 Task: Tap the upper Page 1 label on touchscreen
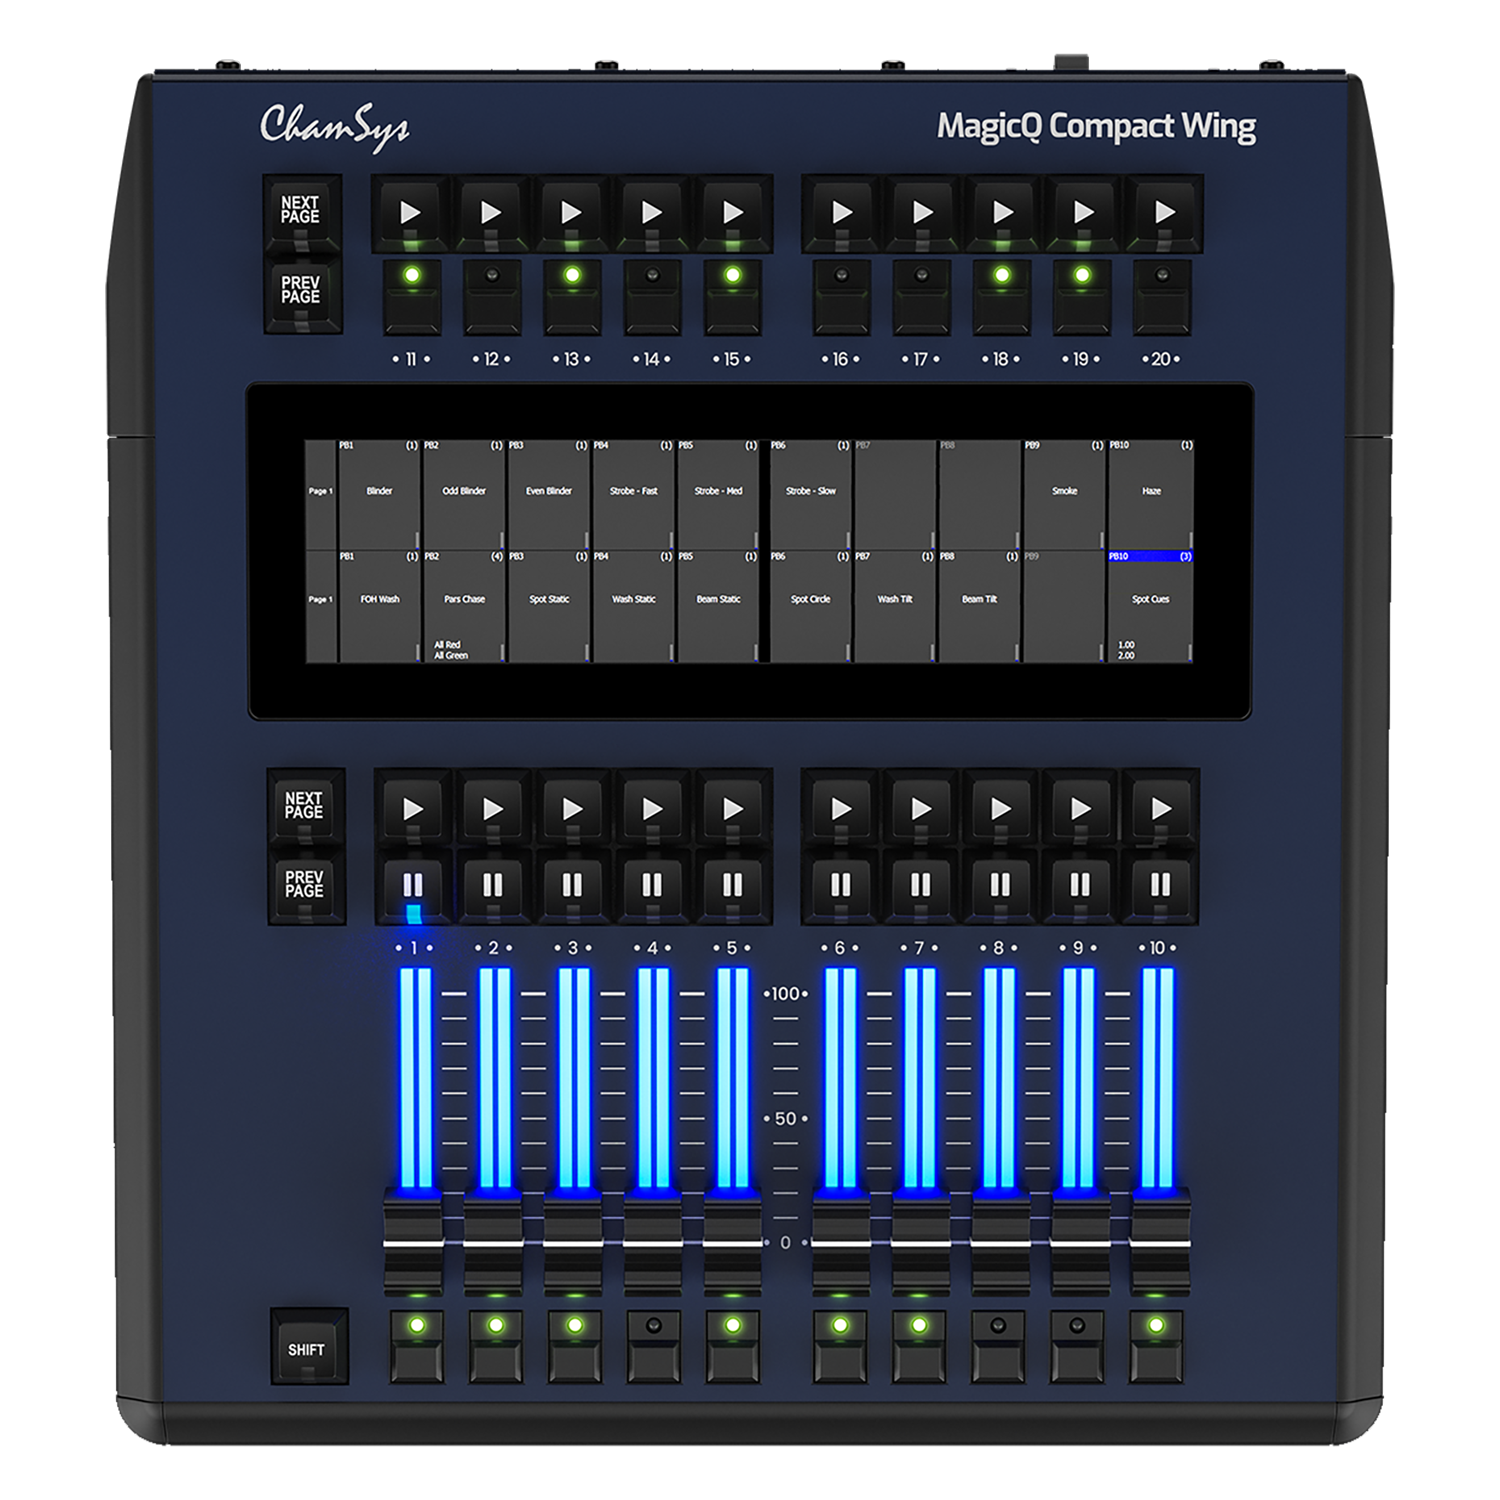pos(319,490)
